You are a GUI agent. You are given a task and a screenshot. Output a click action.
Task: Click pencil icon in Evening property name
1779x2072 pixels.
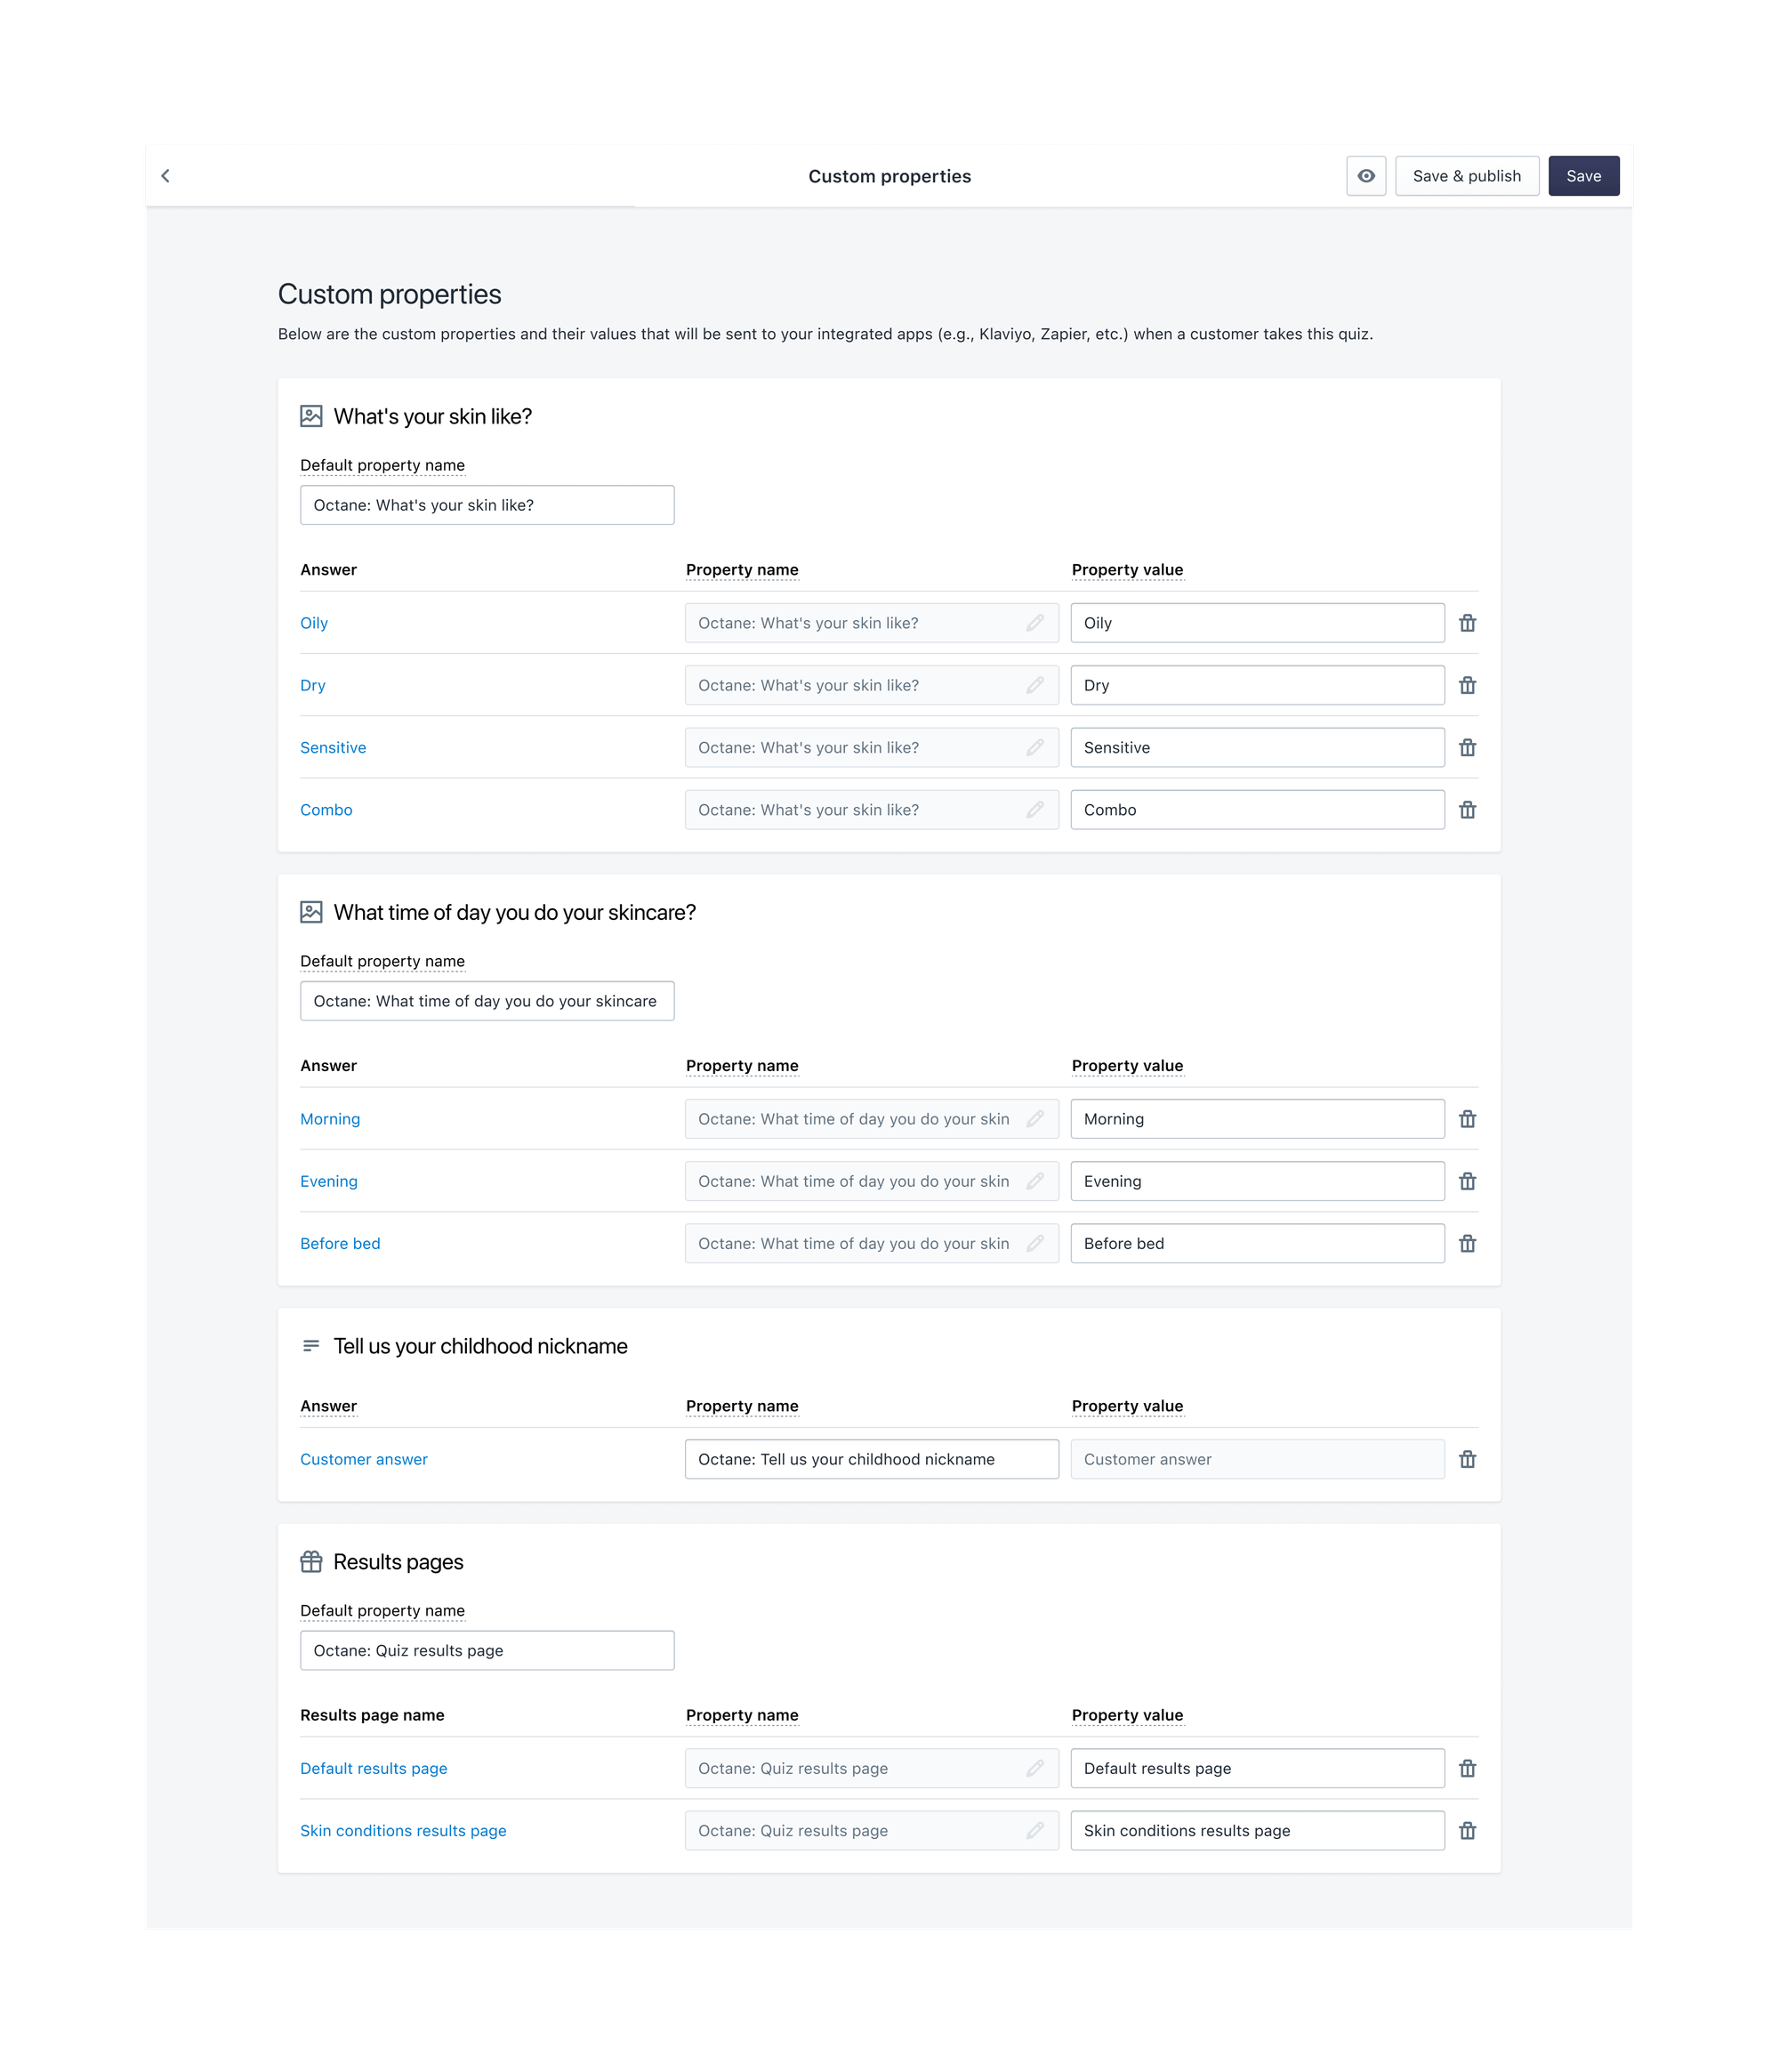pyautogui.click(x=1035, y=1181)
